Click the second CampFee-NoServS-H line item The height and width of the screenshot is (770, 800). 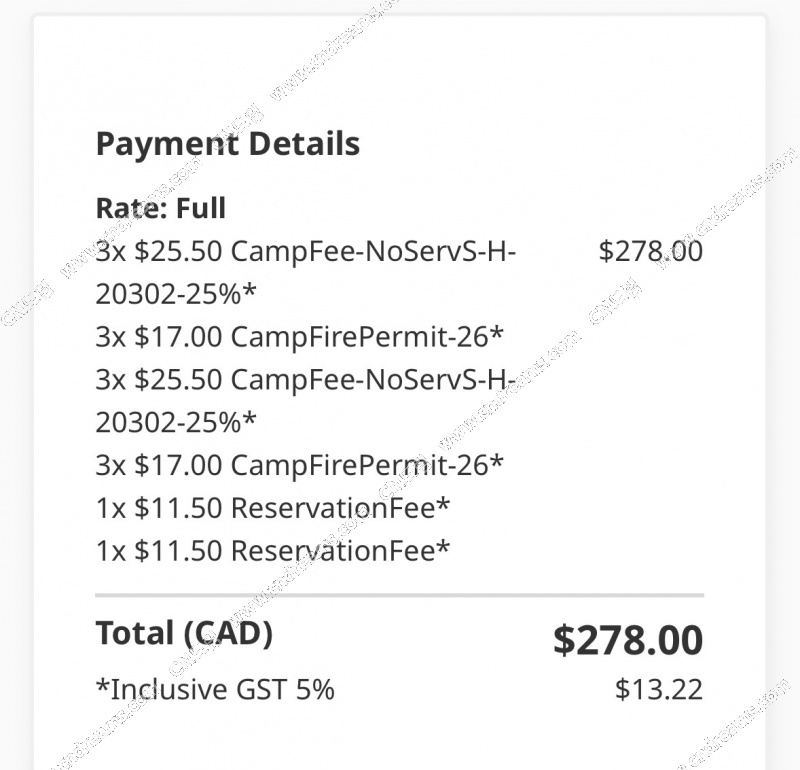click(x=306, y=379)
